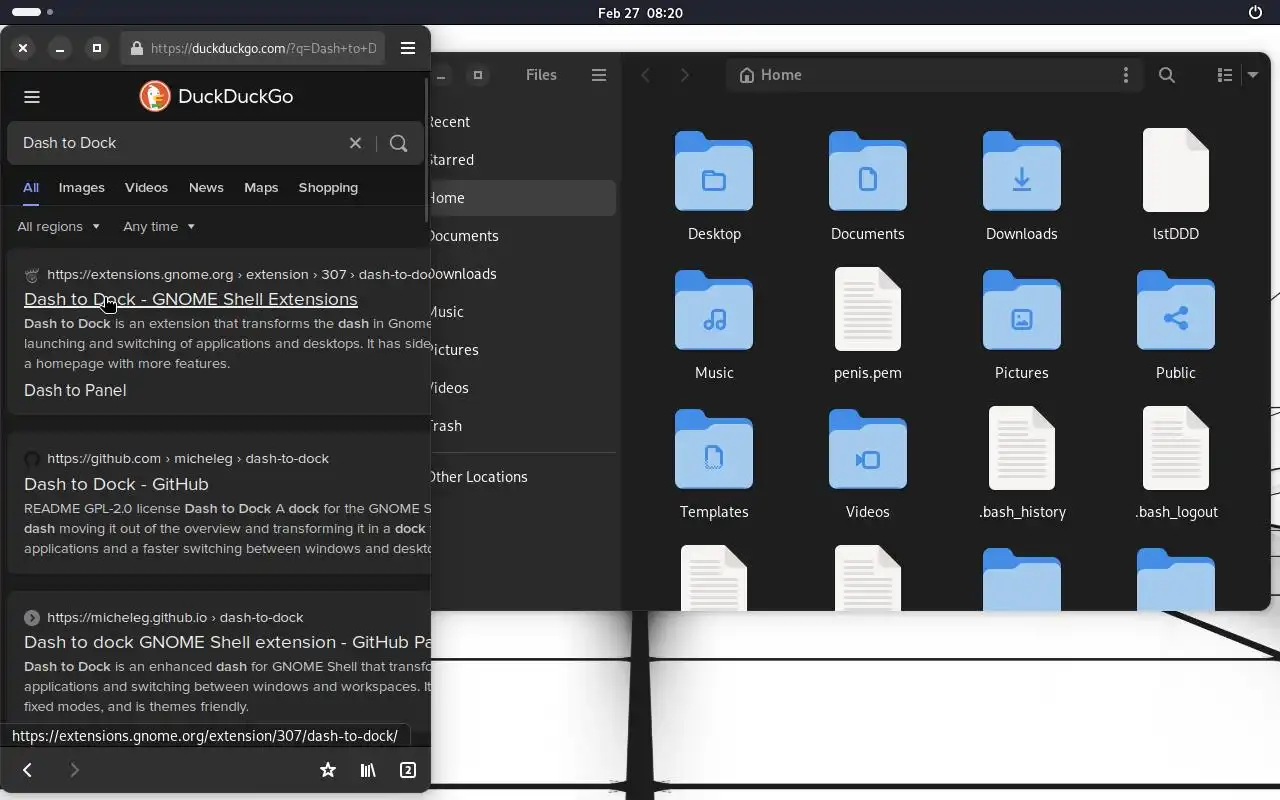Switch to the Images tab
The height and width of the screenshot is (800, 1280).
(82, 188)
